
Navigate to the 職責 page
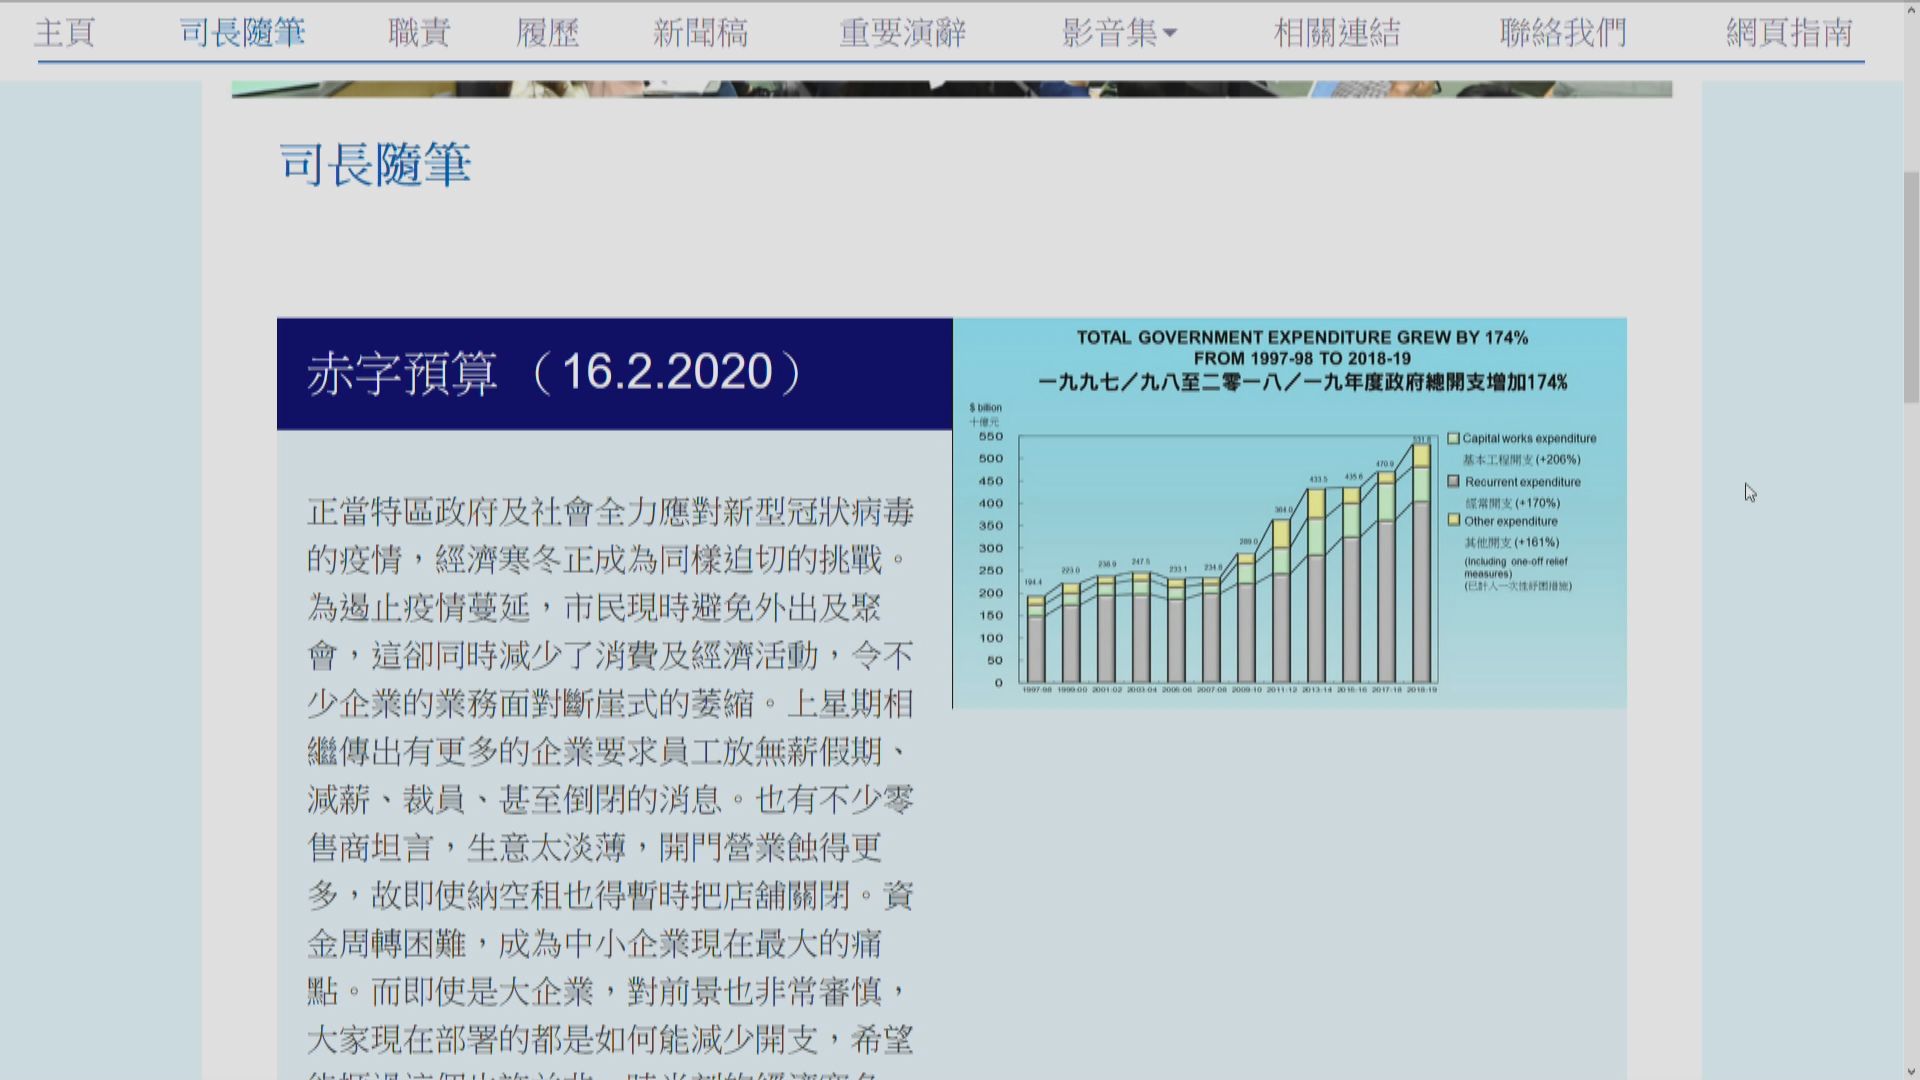coord(417,33)
